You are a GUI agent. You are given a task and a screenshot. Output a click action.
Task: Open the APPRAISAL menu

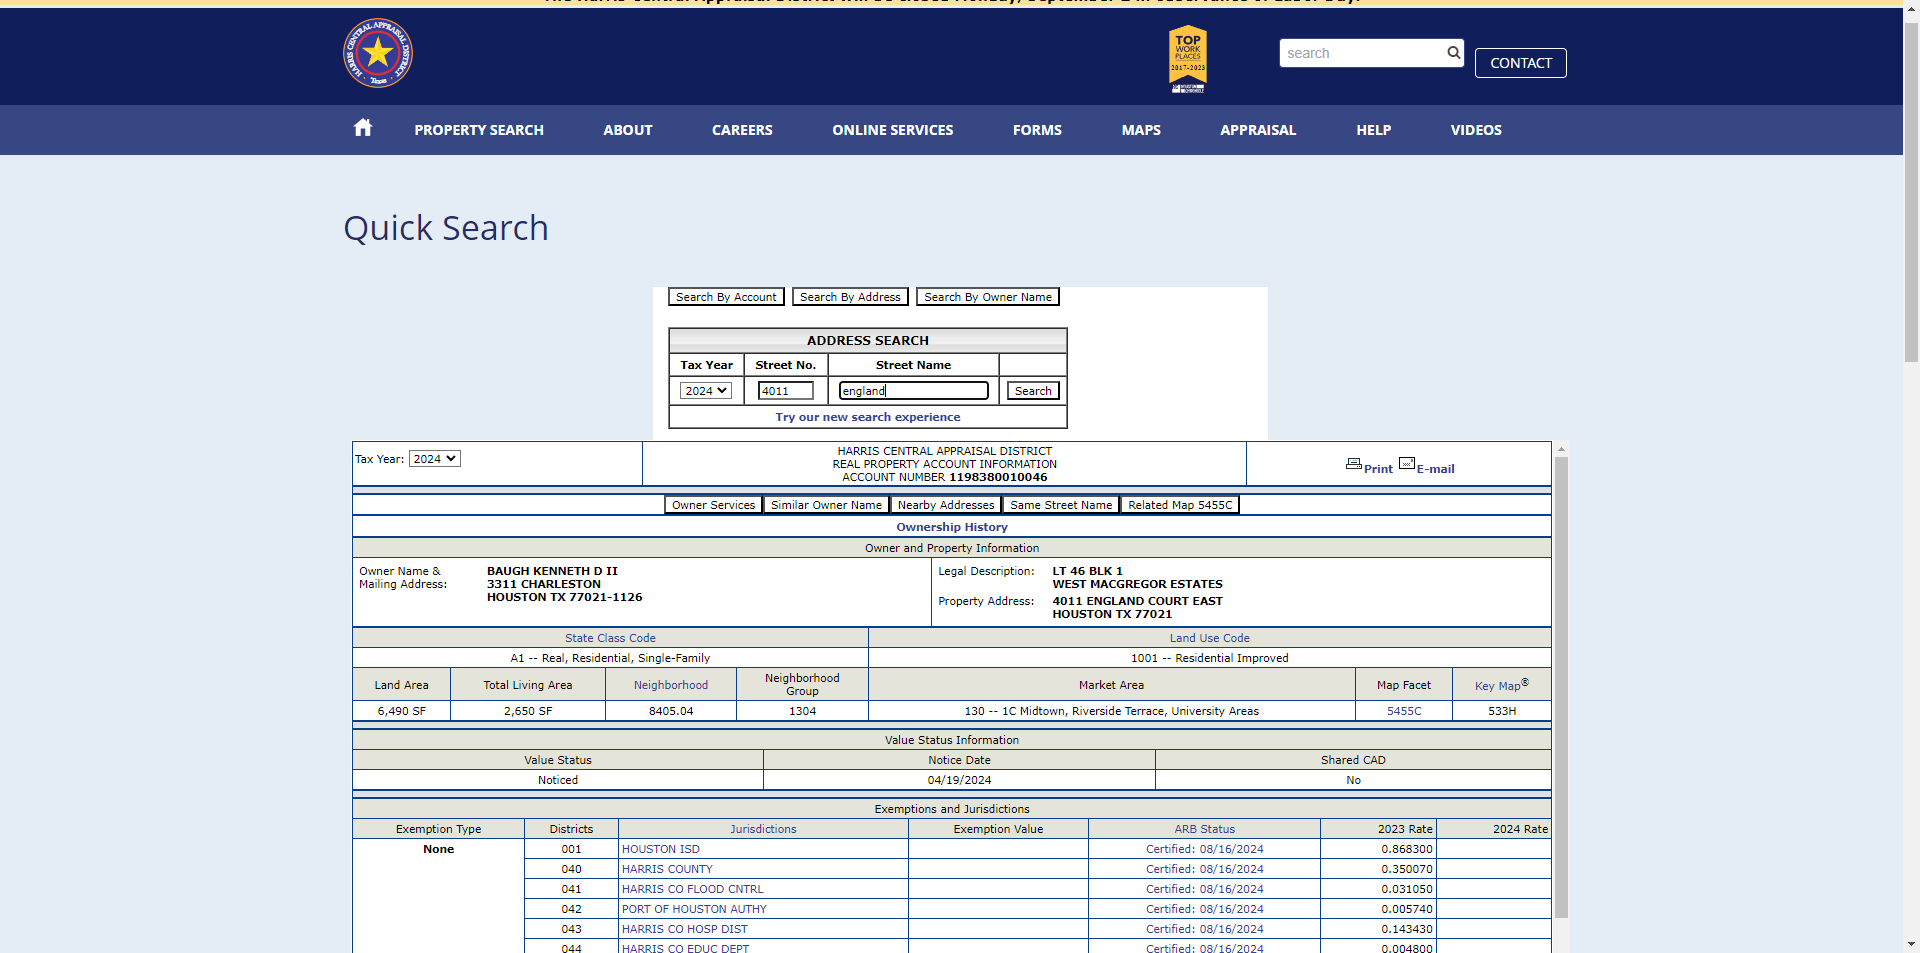point(1258,130)
